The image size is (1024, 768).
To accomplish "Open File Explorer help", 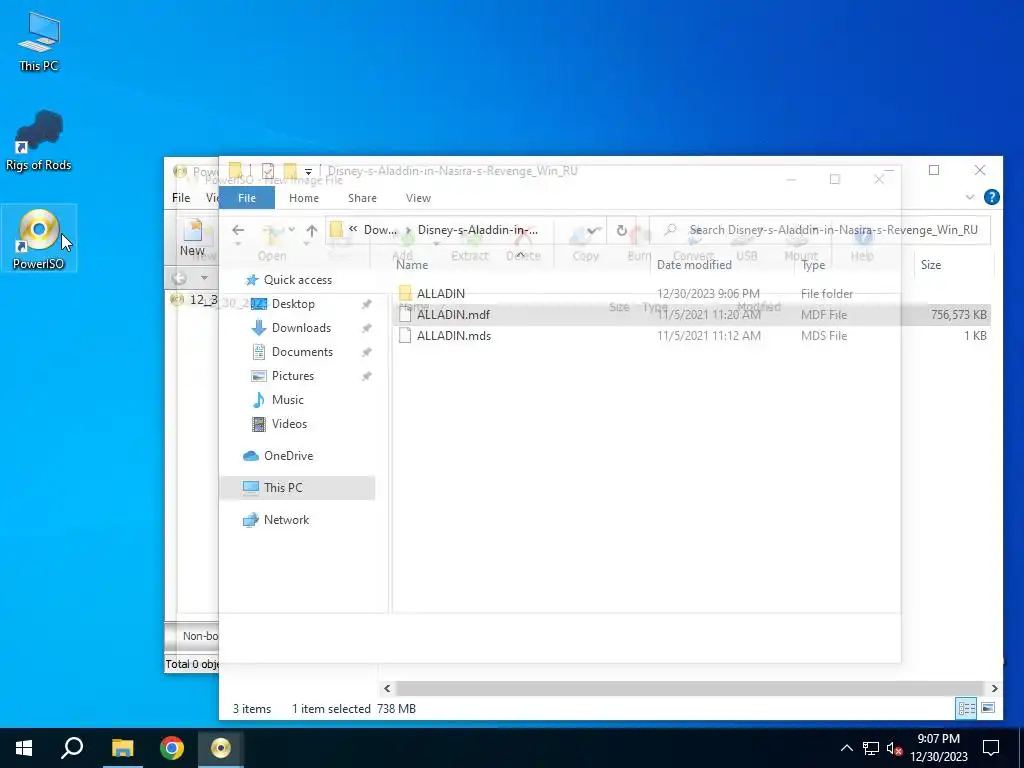I will pos(991,197).
